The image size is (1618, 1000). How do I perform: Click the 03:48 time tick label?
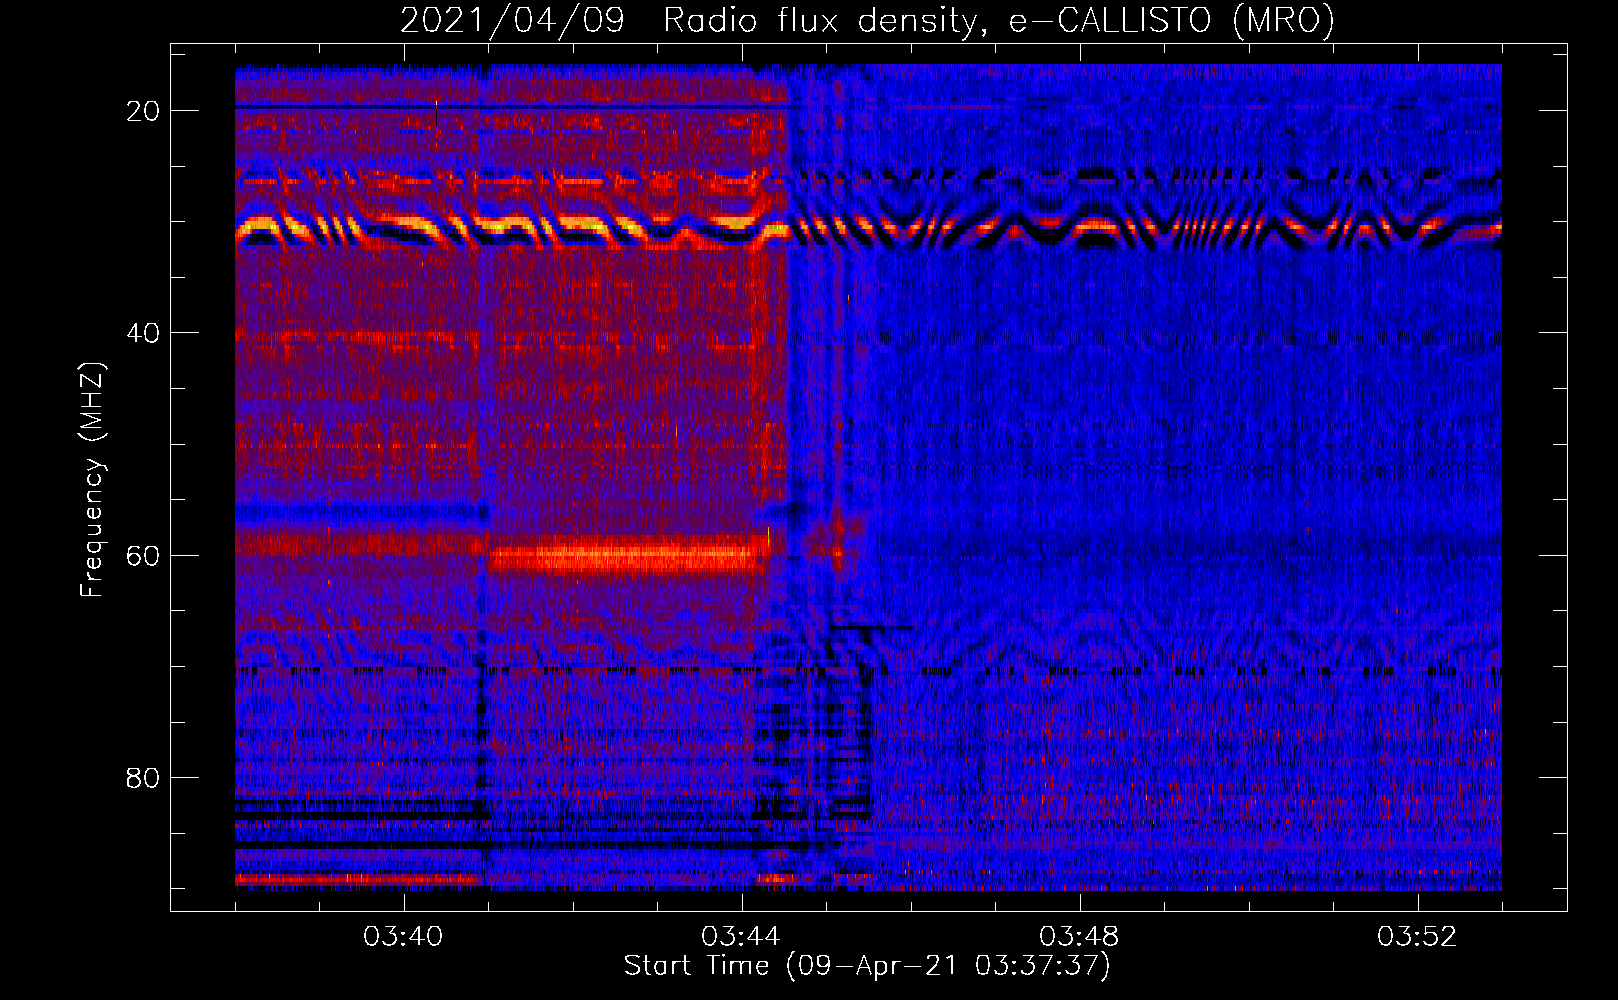(1079, 937)
